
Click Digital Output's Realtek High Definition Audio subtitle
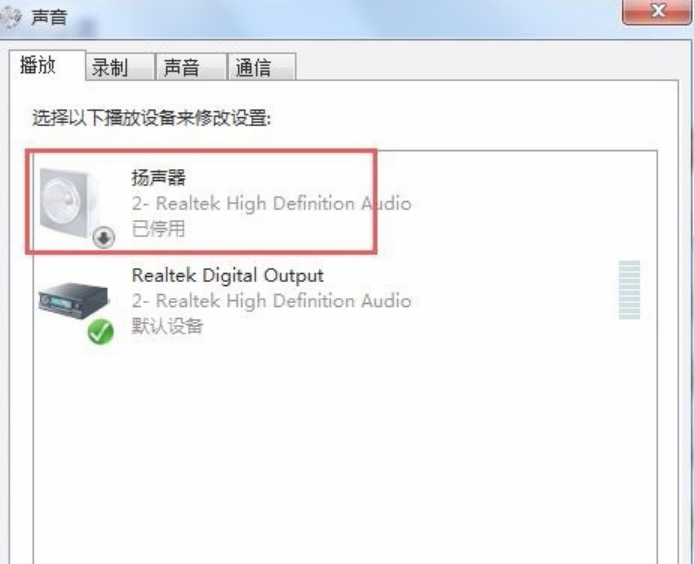[272, 301]
